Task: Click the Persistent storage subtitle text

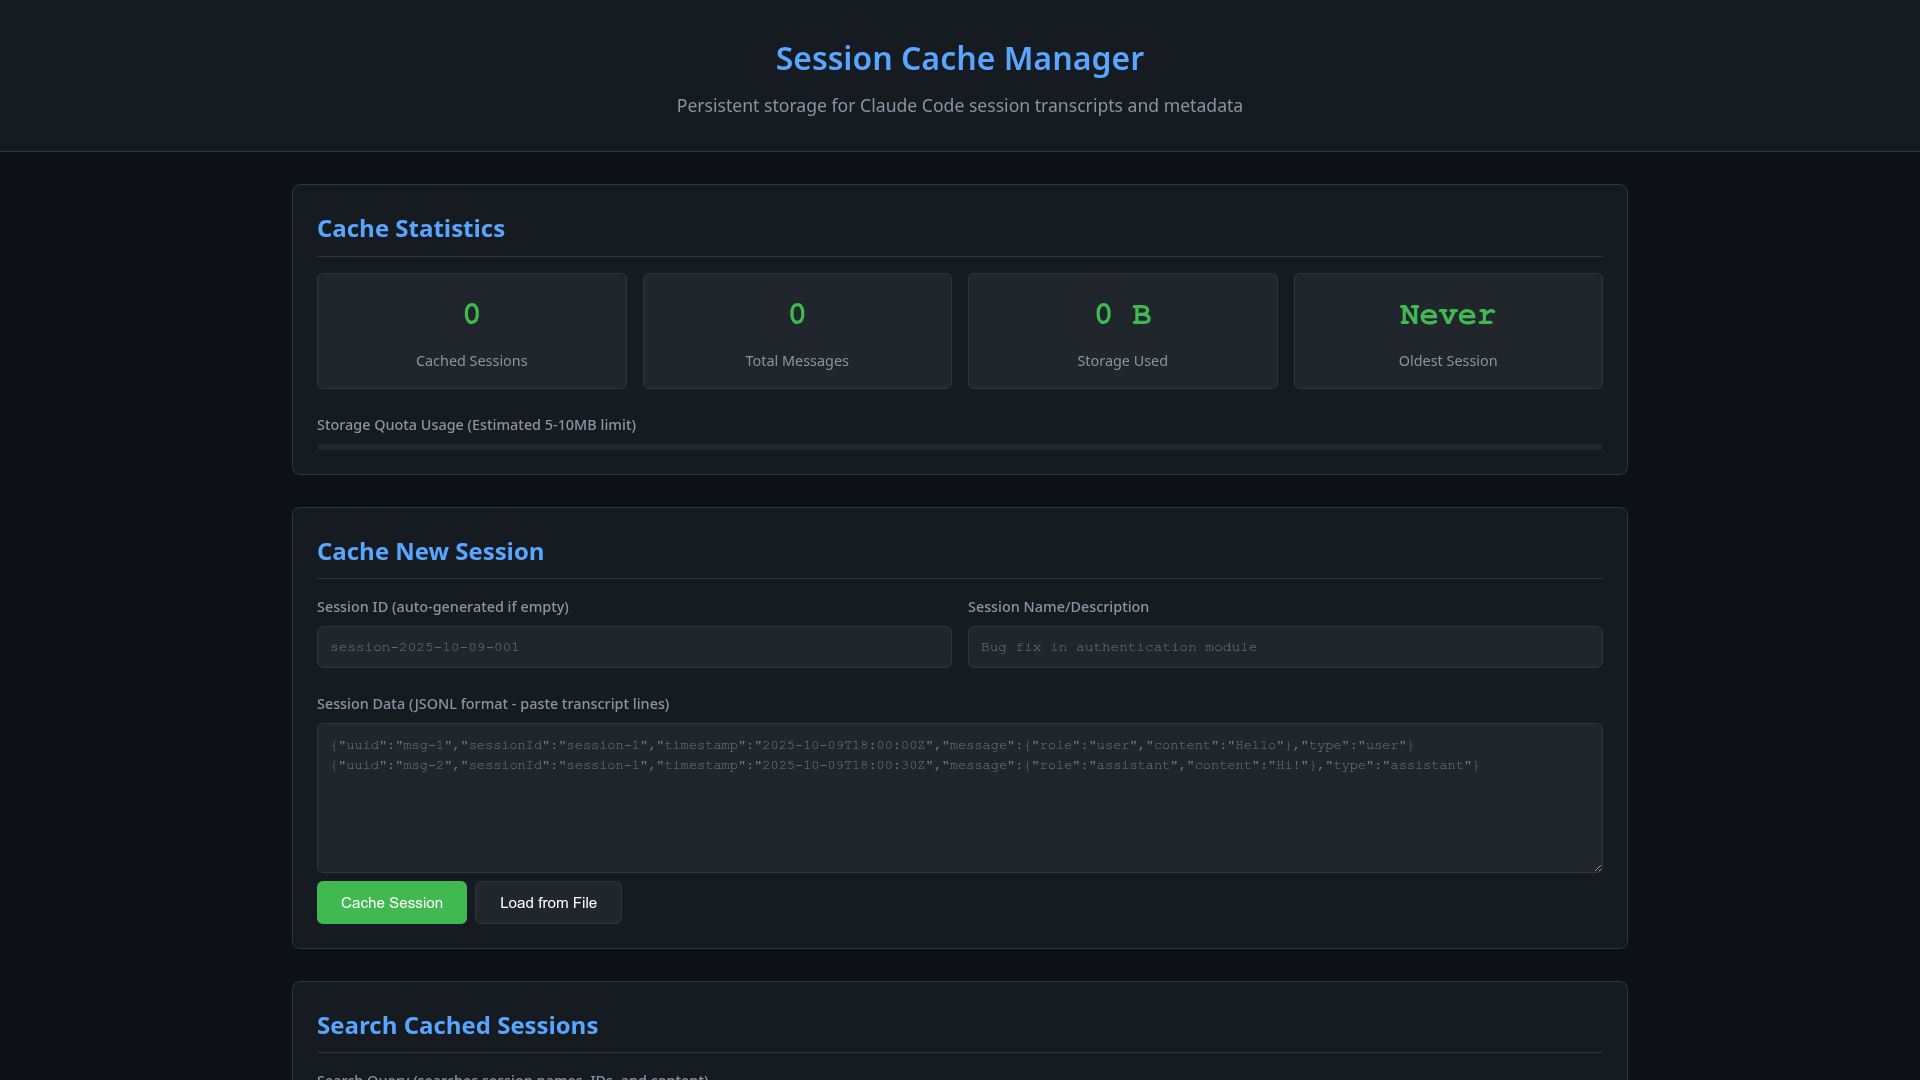Action: click(x=959, y=106)
